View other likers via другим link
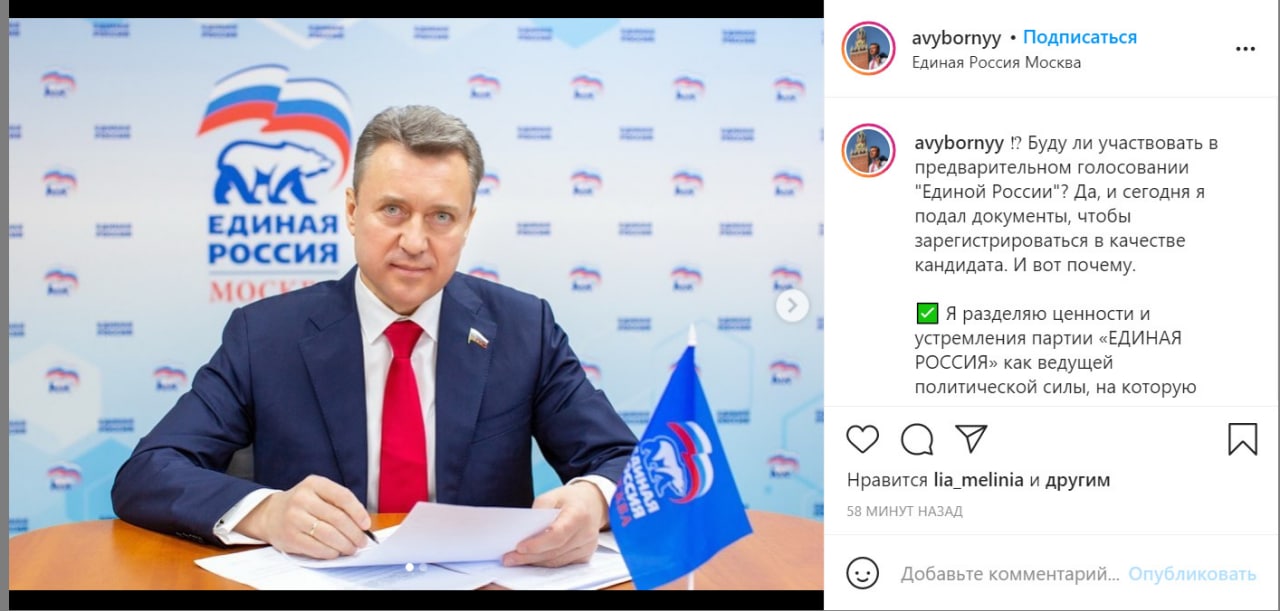1280x611 pixels. (1078, 480)
